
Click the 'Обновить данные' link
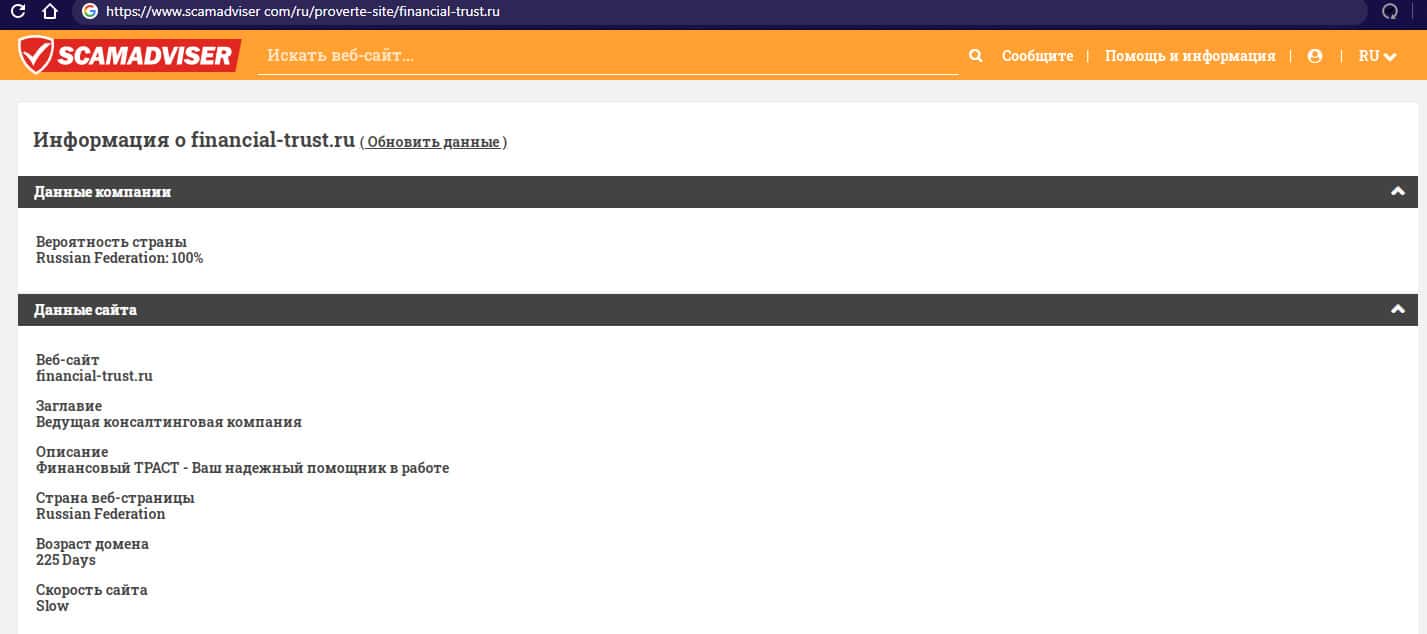[x=433, y=142]
